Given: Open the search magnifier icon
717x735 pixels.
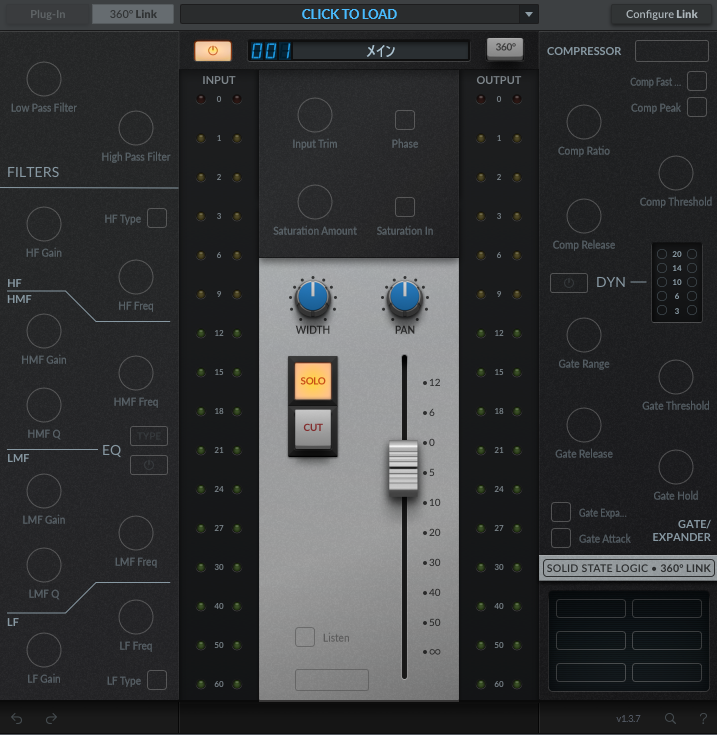Looking at the screenshot, I should coord(671,718).
